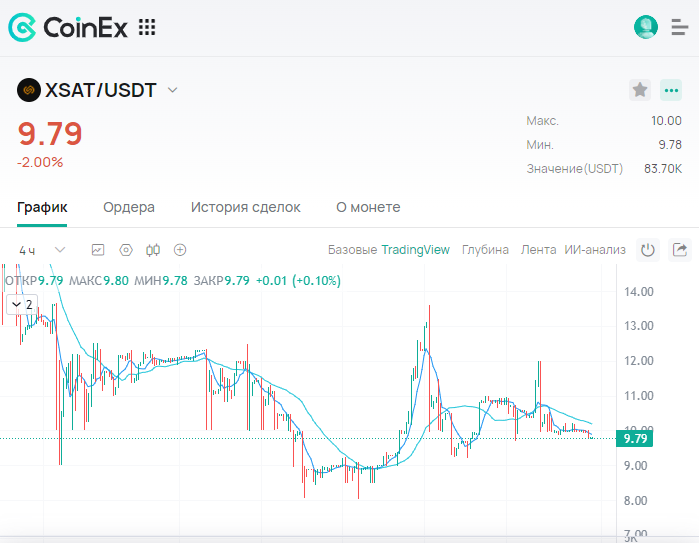Click the -2.00% change value
This screenshot has height=546, width=699.
click(x=40, y=162)
